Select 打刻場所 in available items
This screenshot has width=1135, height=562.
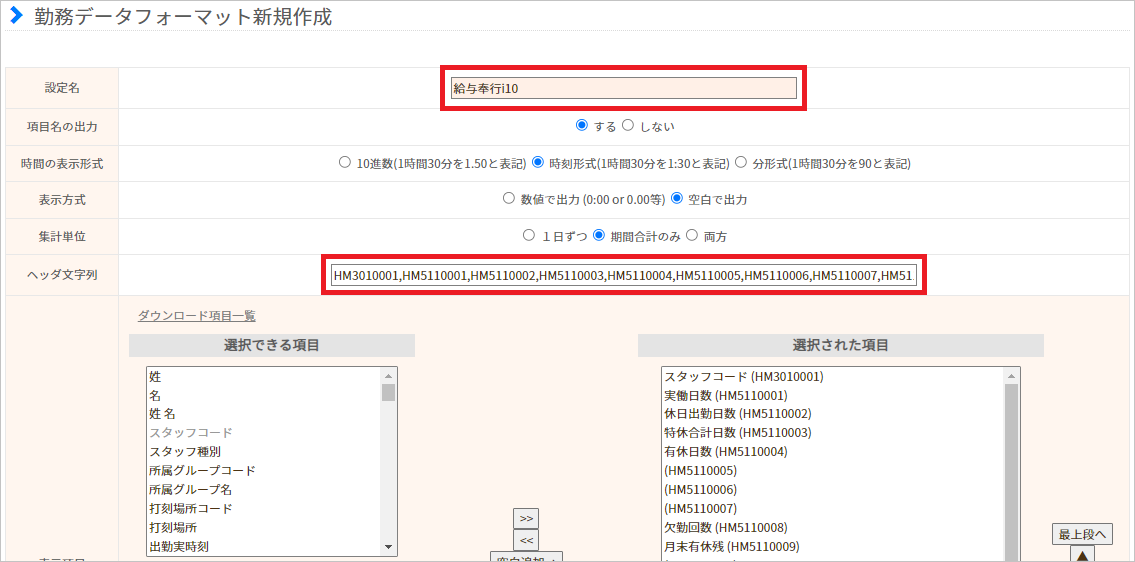(264, 527)
